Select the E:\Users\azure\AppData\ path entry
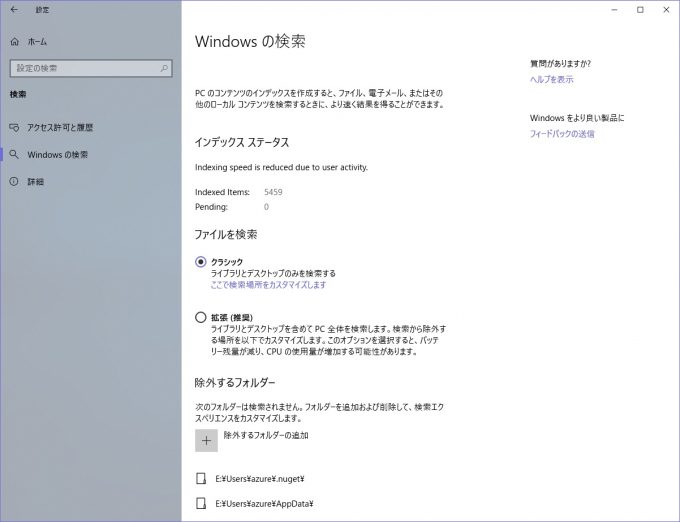This screenshot has width=680, height=522. (264, 504)
